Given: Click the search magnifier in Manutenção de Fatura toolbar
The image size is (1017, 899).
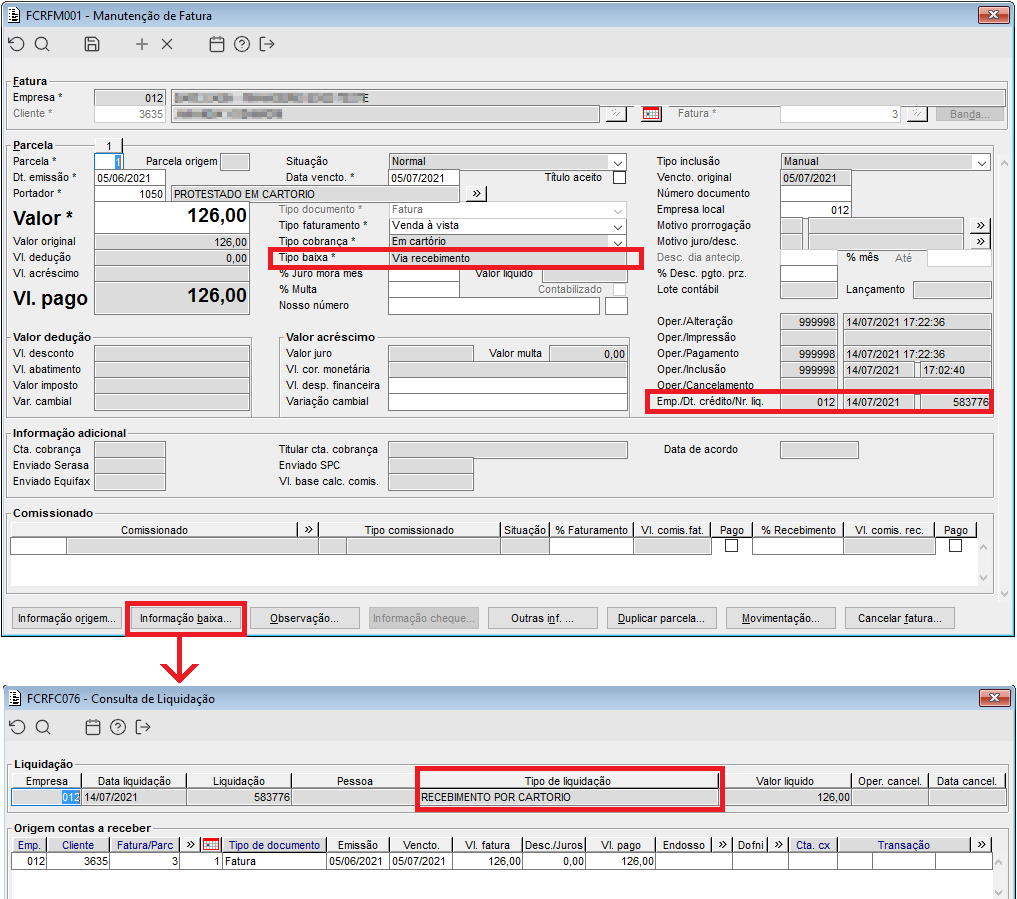Looking at the screenshot, I should point(42,44).
